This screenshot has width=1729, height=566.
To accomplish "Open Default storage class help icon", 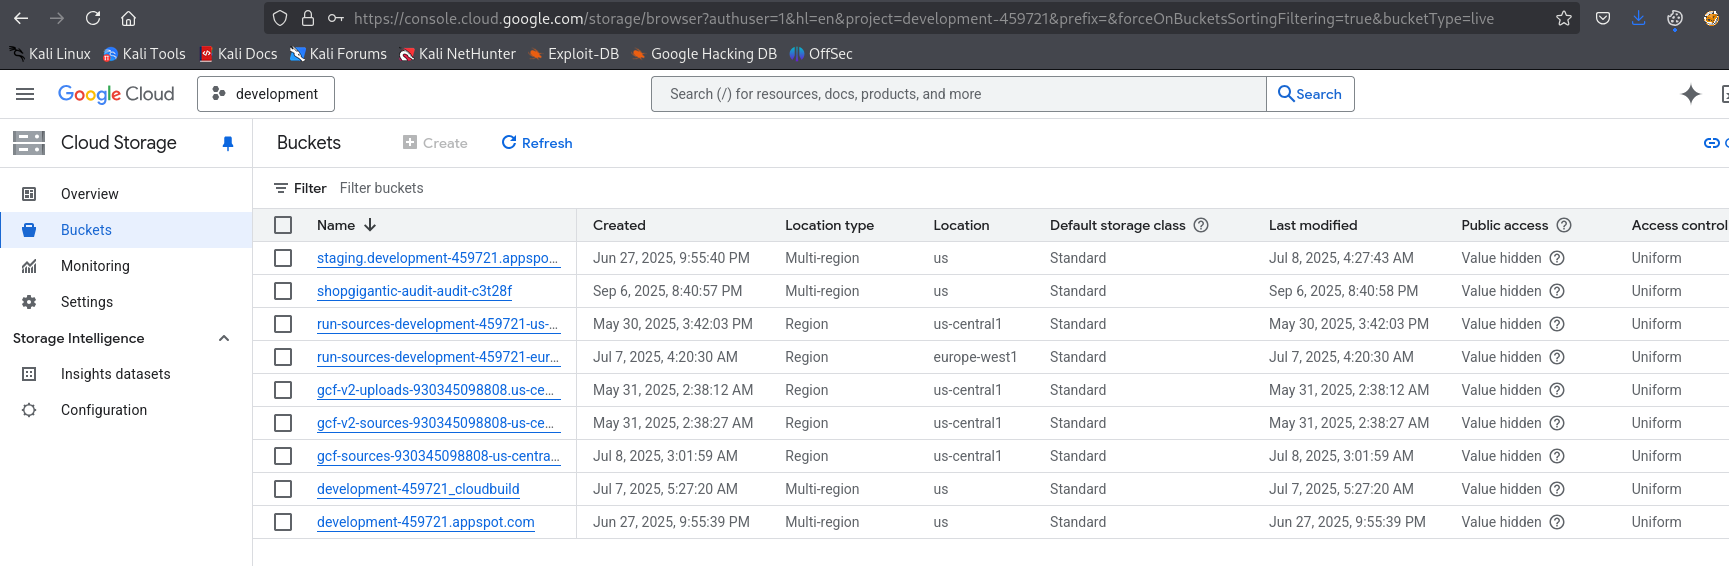I will pos(1201,225).
